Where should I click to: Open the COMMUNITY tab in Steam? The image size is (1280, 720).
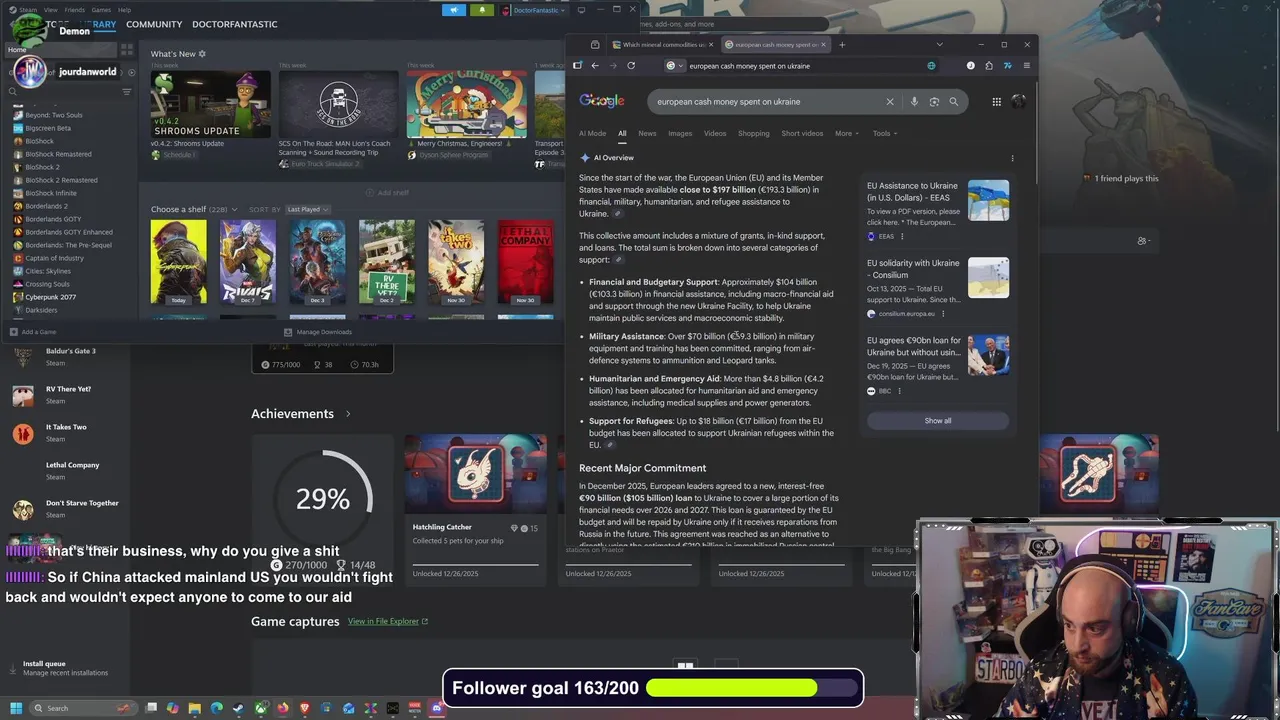(154, 24)
